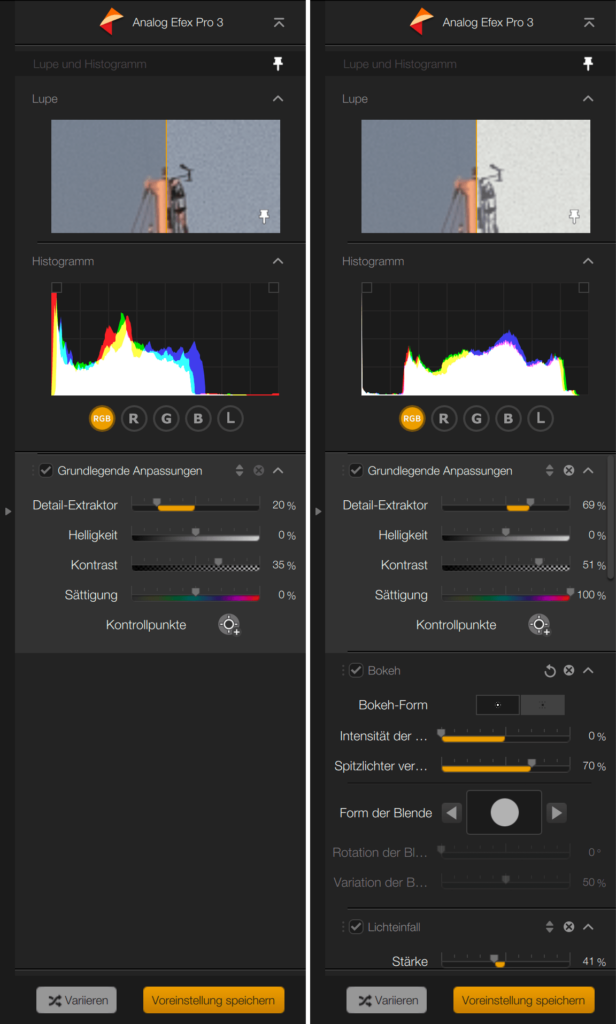The height and width of the screenshot is (1024, 616).
Task: Click Sättigung slider in right panel
Action: point(506,595)
